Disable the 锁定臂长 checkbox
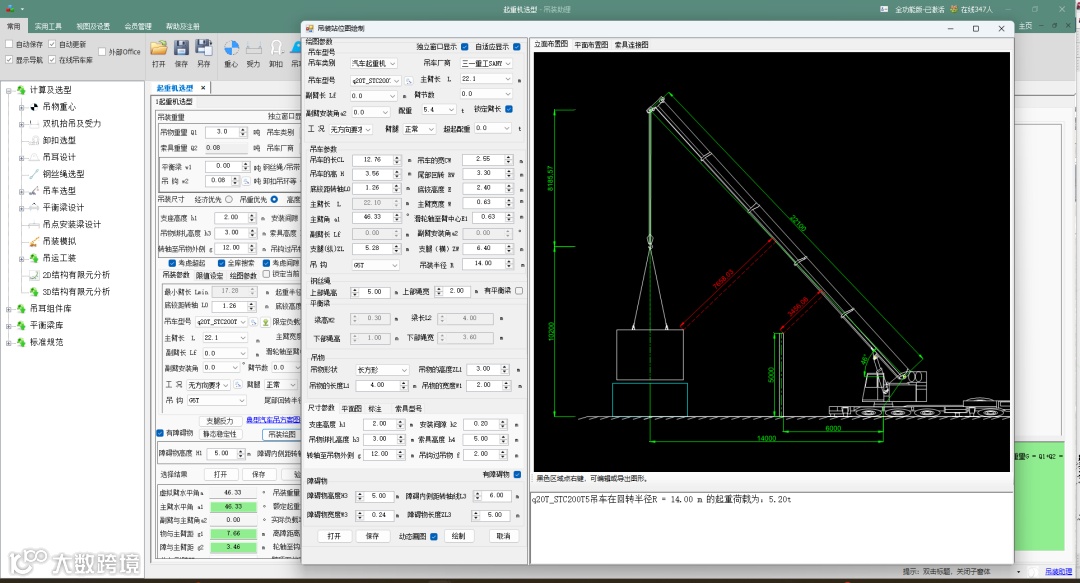Image resolution: width=1080 pixels, height=583 pixels. pos(509,109)
